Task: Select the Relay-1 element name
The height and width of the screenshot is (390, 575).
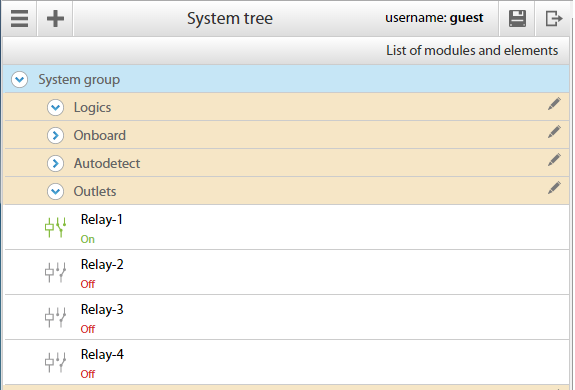Action: coord(102,219)
